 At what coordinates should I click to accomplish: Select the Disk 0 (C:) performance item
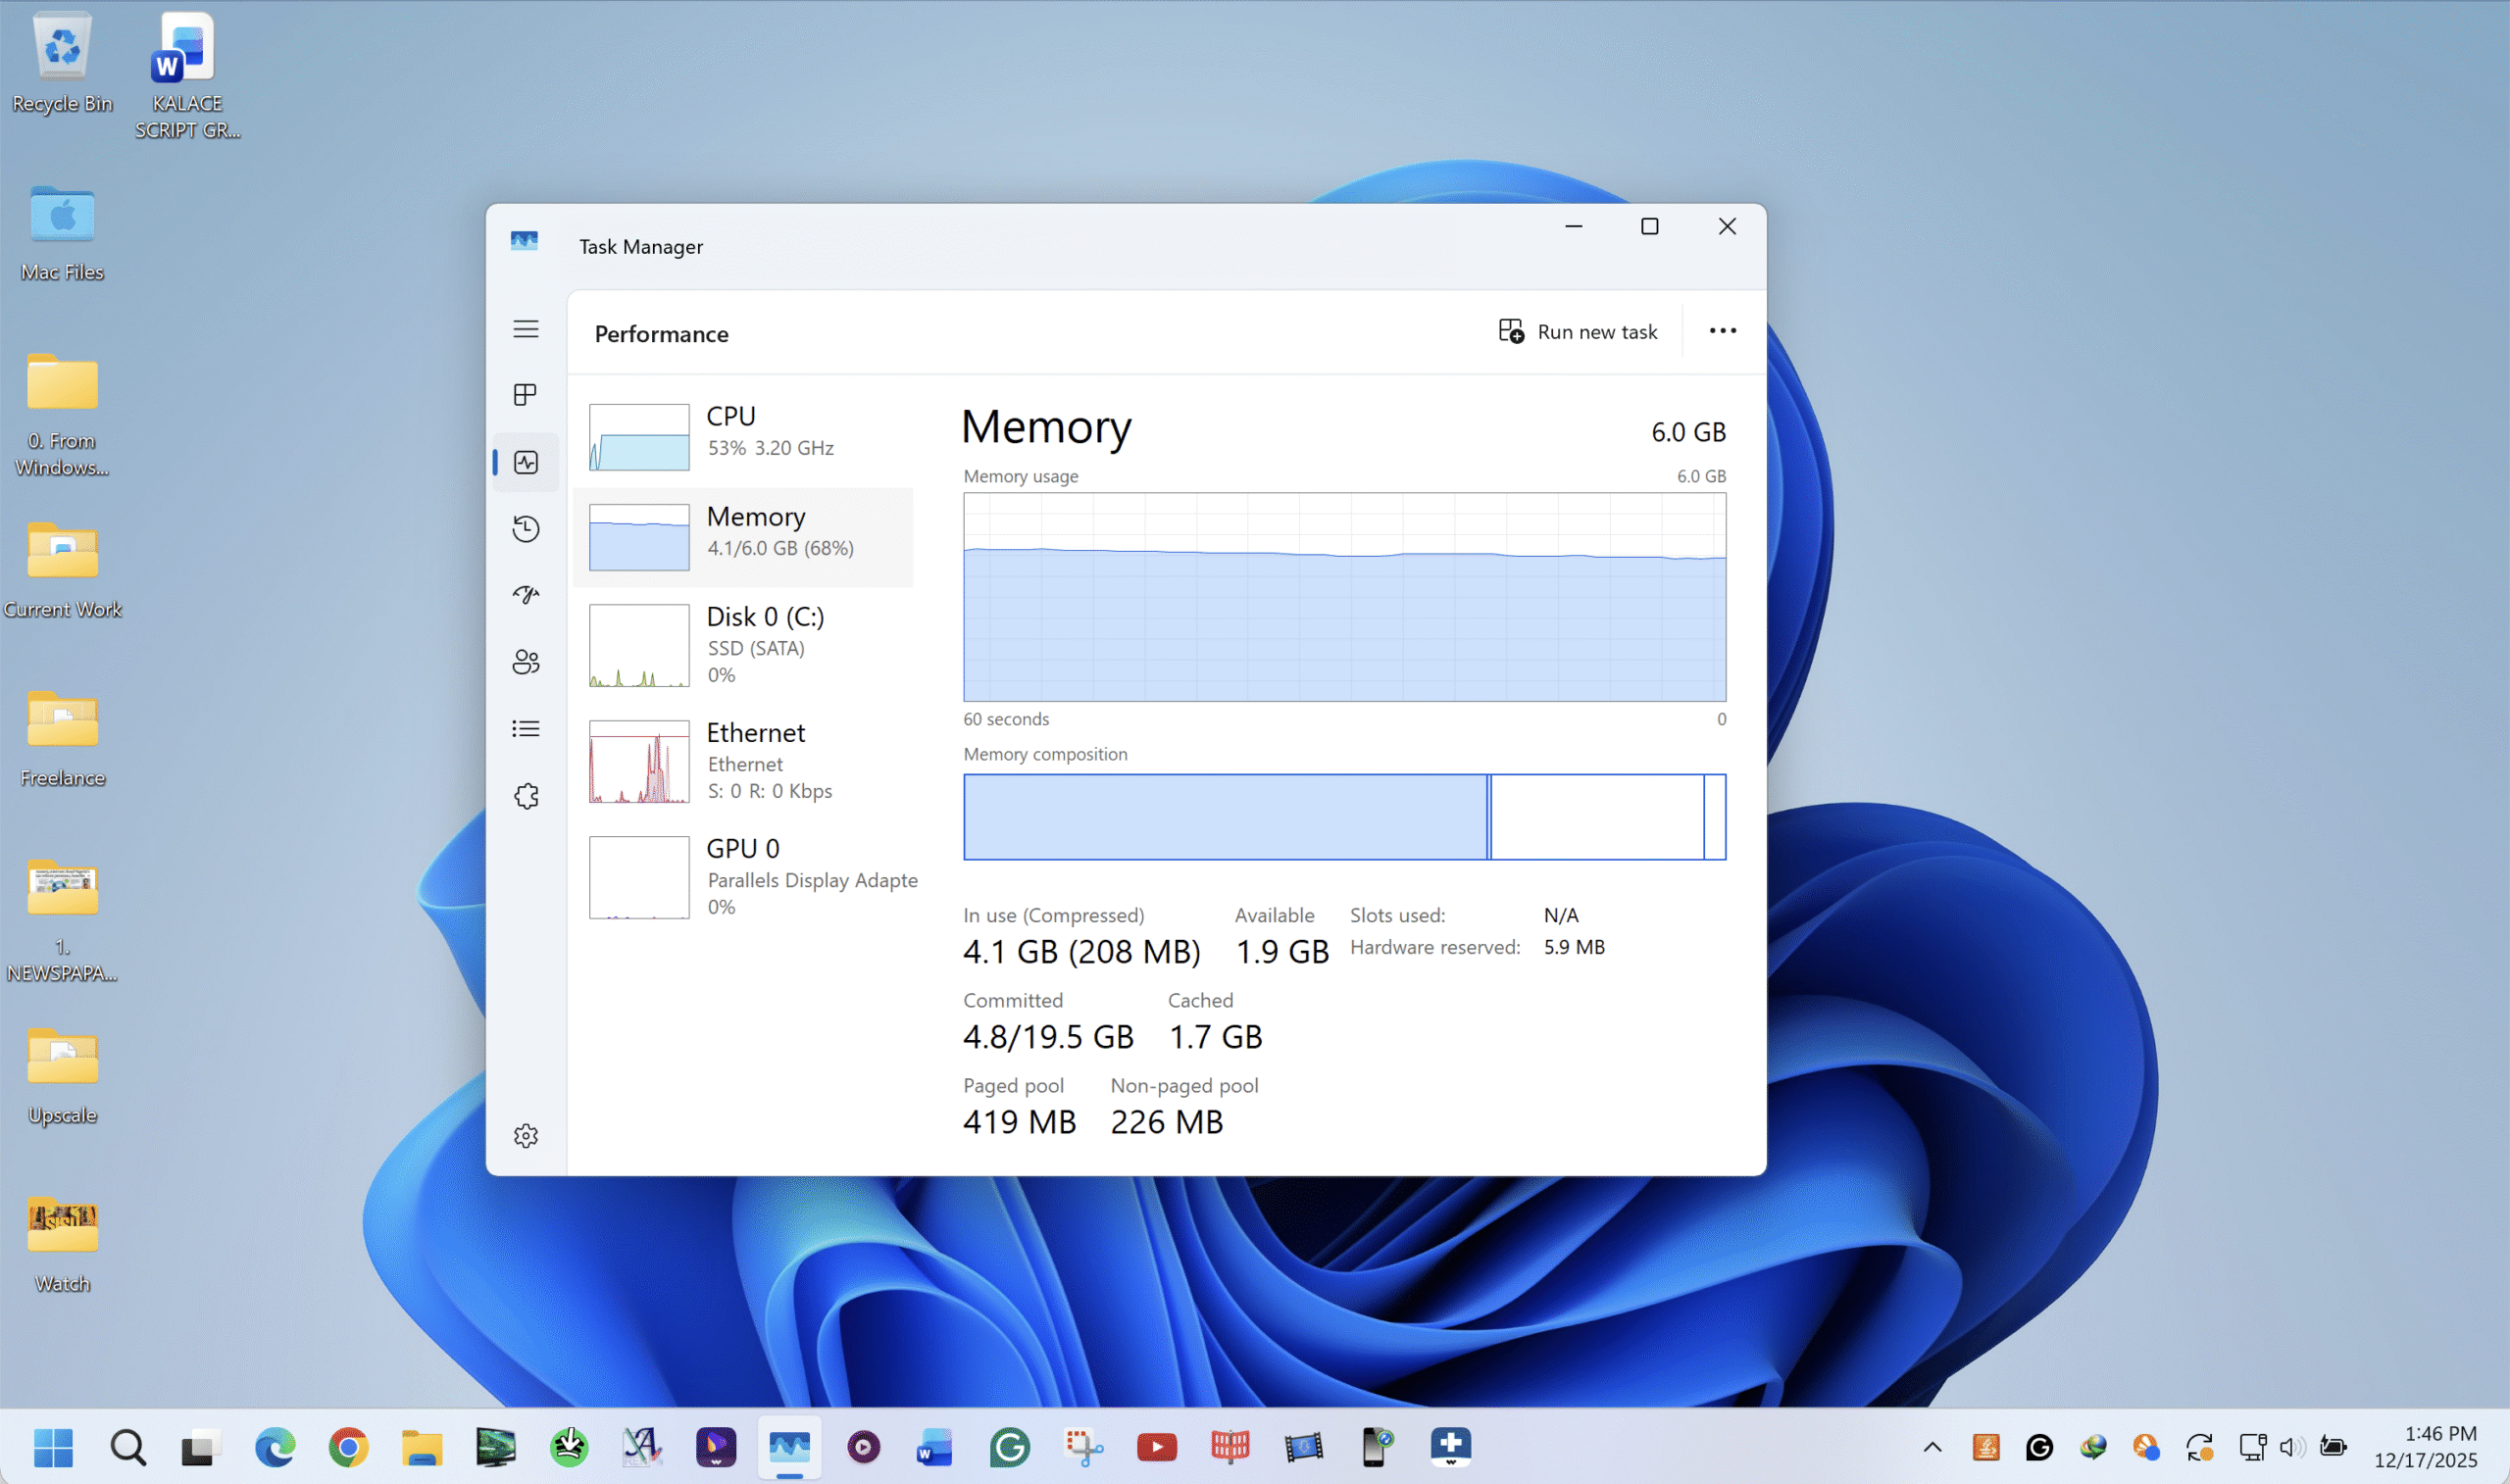(x=744, y=645)
